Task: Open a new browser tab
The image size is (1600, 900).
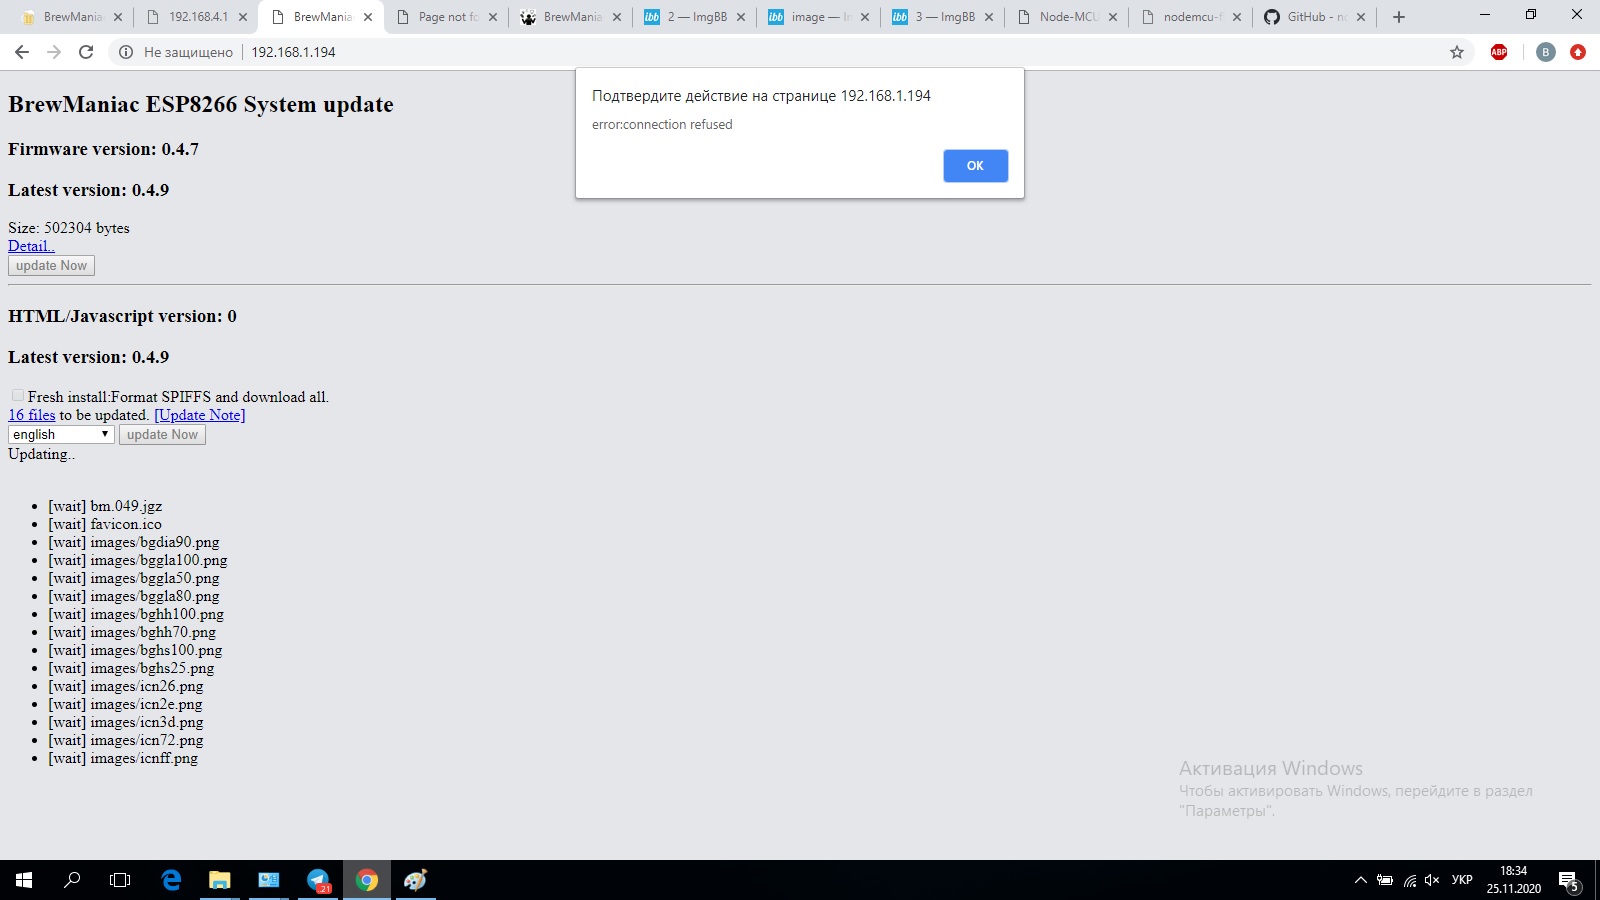Action: click(1399, 17)
